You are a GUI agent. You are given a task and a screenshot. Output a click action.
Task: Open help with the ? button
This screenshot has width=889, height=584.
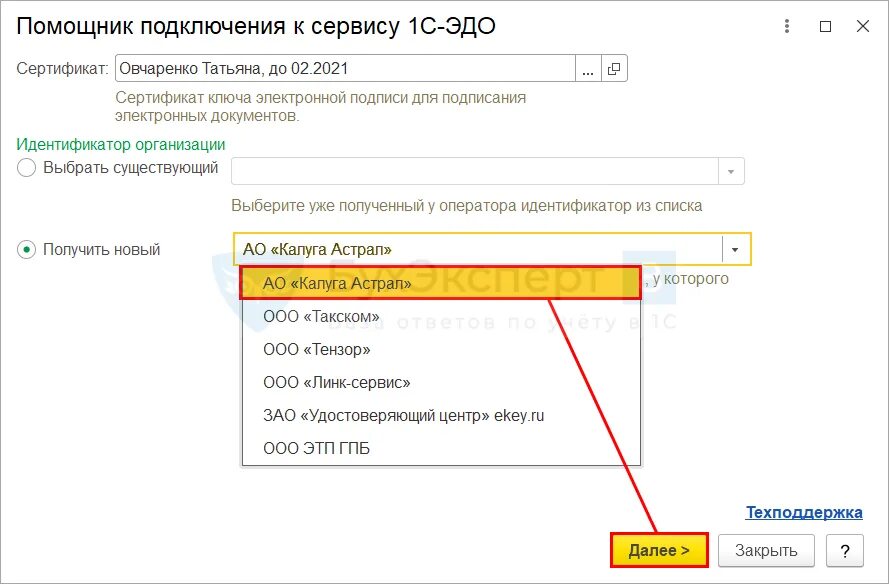pyautogui.click(x=845, y=551)
